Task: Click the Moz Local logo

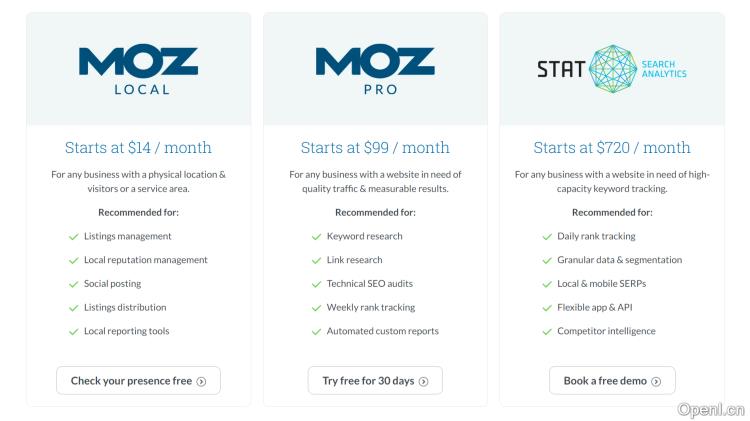Action: click(138, 69)
